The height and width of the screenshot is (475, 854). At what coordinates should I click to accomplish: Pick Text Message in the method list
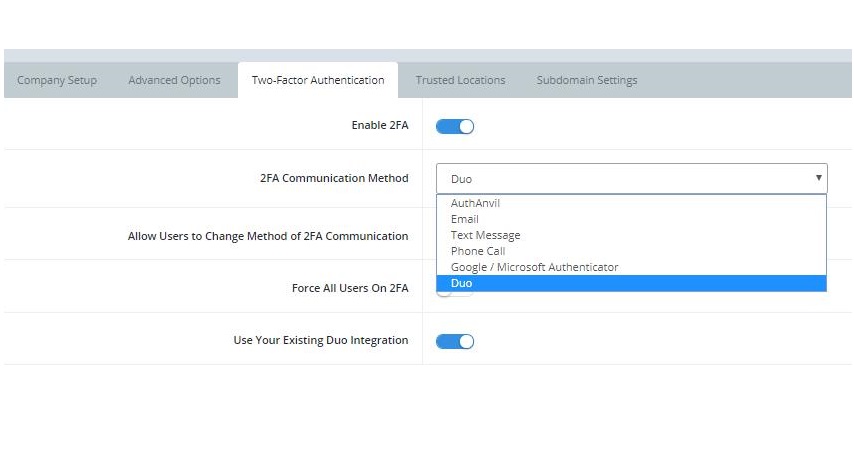(x=485, y=235)
